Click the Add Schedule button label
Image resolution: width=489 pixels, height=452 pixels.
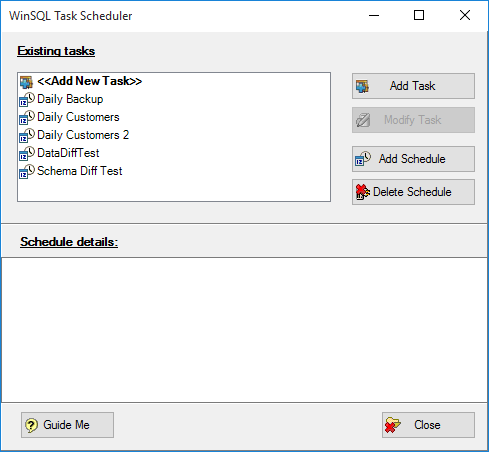tap(412, 159)
